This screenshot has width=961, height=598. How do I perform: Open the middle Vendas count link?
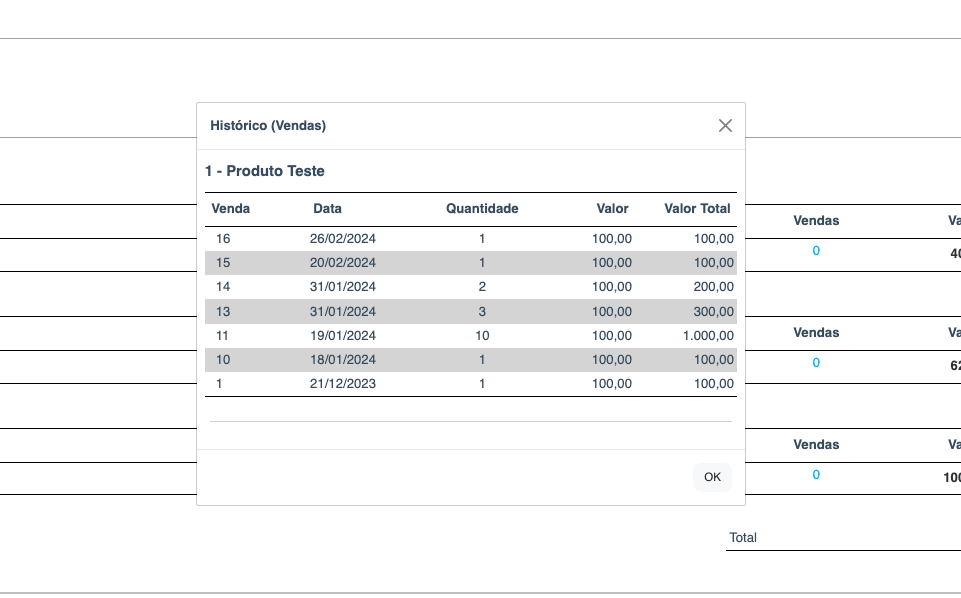tap(816, 363)
